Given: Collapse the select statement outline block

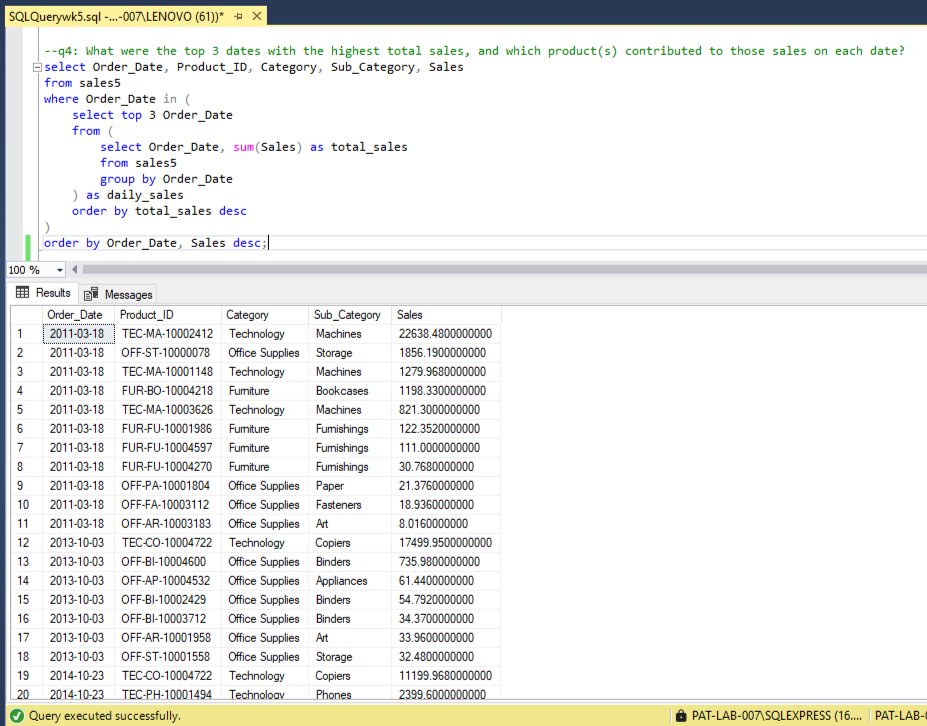Looking at the screenshot, I should click(37, 67).
